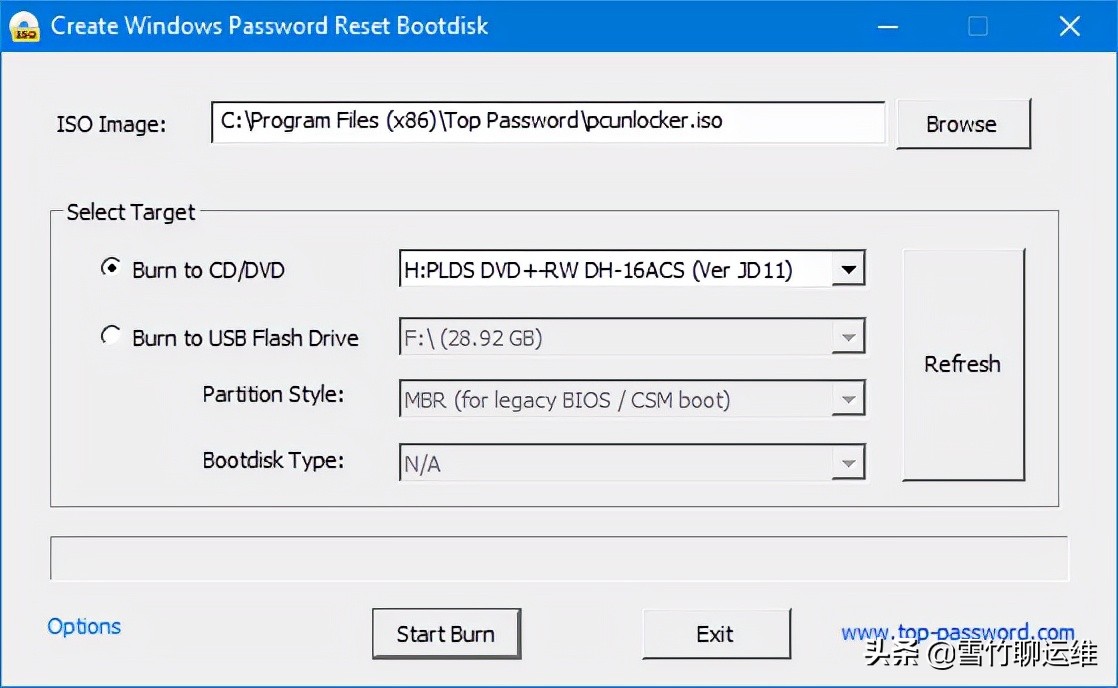
Task: Click the Select Target group label
Action: point(131,212)
